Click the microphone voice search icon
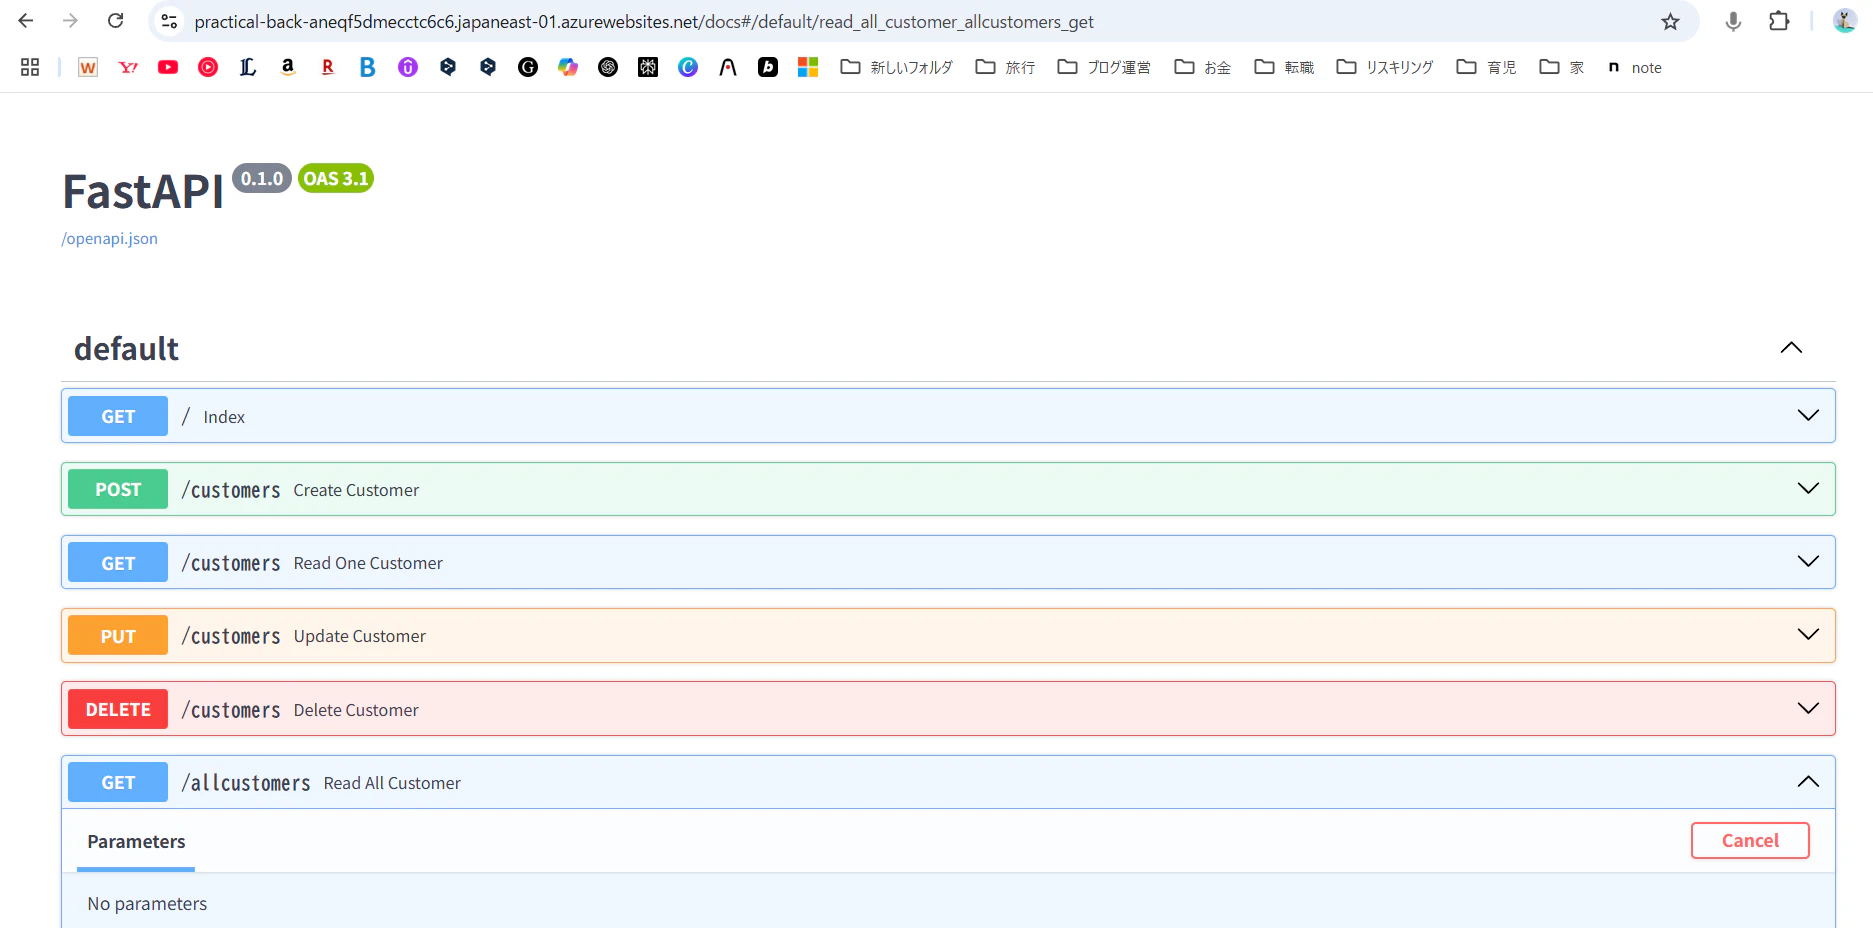1873x928 pixels. coord(1733,21)
